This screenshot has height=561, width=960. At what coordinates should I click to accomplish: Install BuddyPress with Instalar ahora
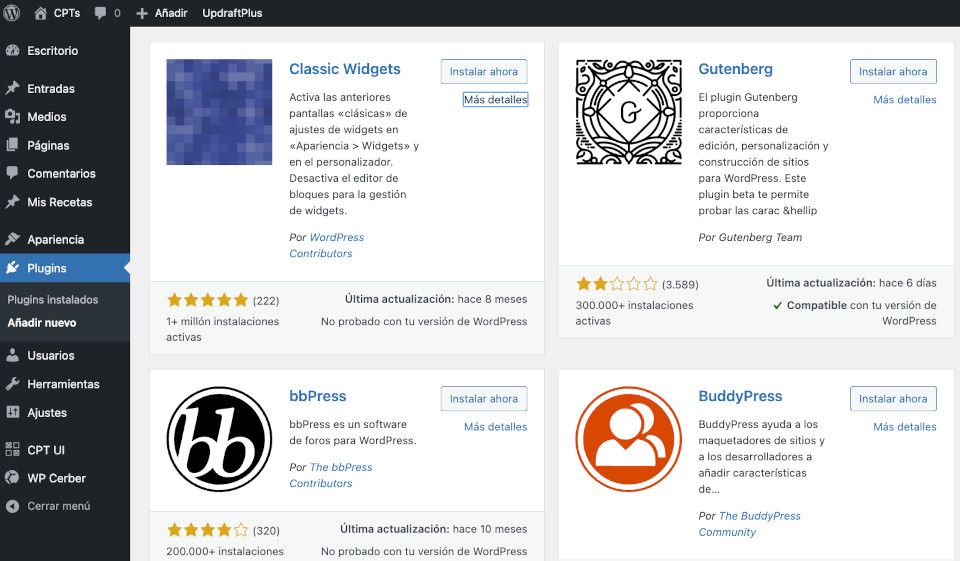[x=893, y=399]
